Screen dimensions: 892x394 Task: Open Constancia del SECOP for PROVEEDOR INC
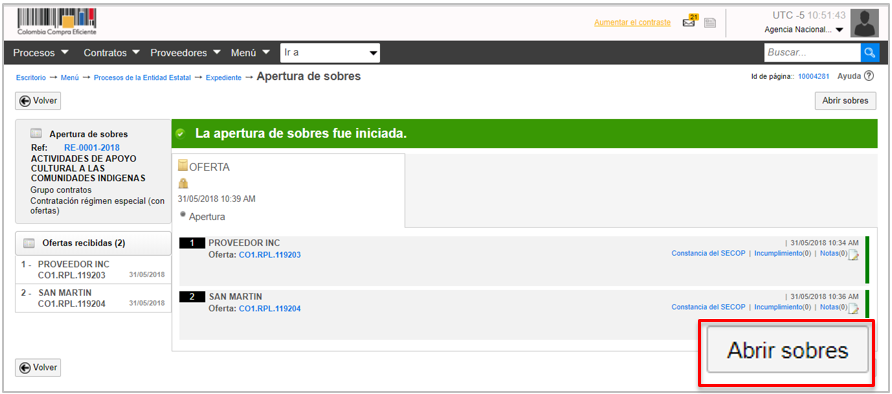click(708, 254)
